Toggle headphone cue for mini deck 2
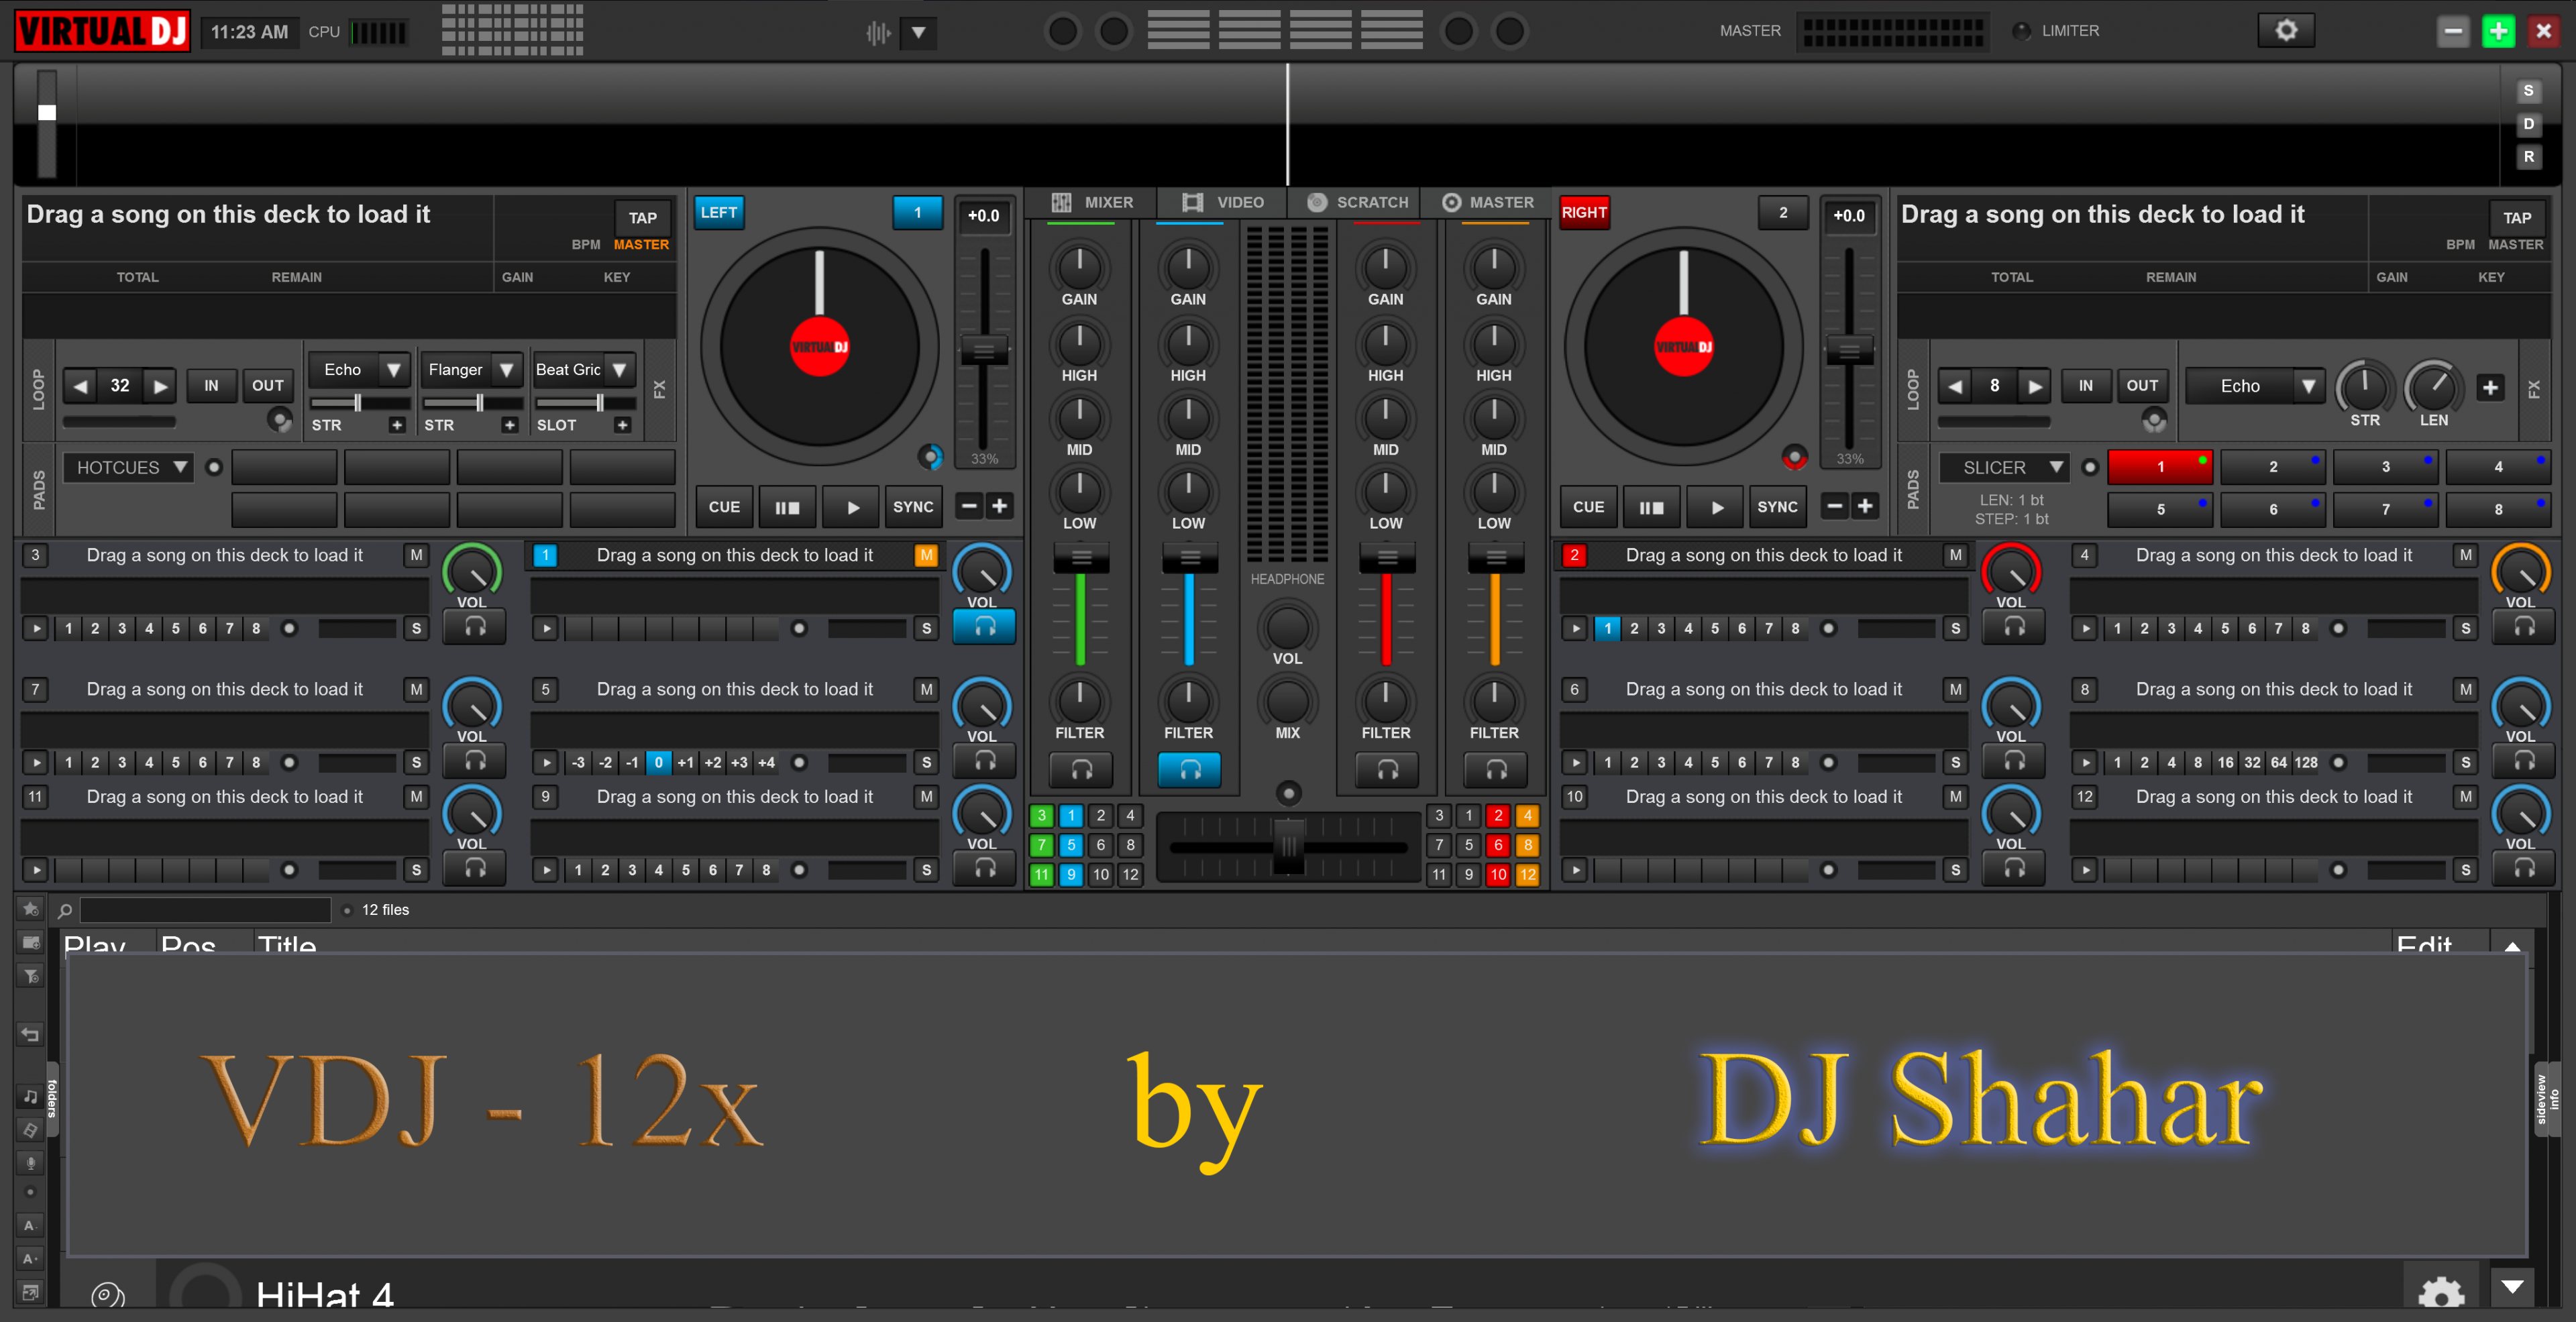The image size is (2576, 1322). pos(2013,626)
